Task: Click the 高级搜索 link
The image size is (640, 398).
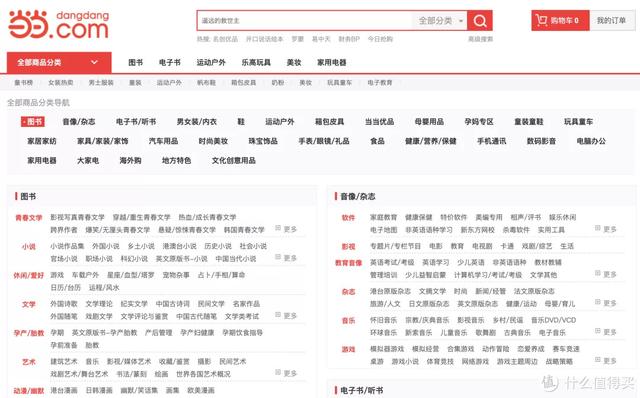Action: coord(480,39)
